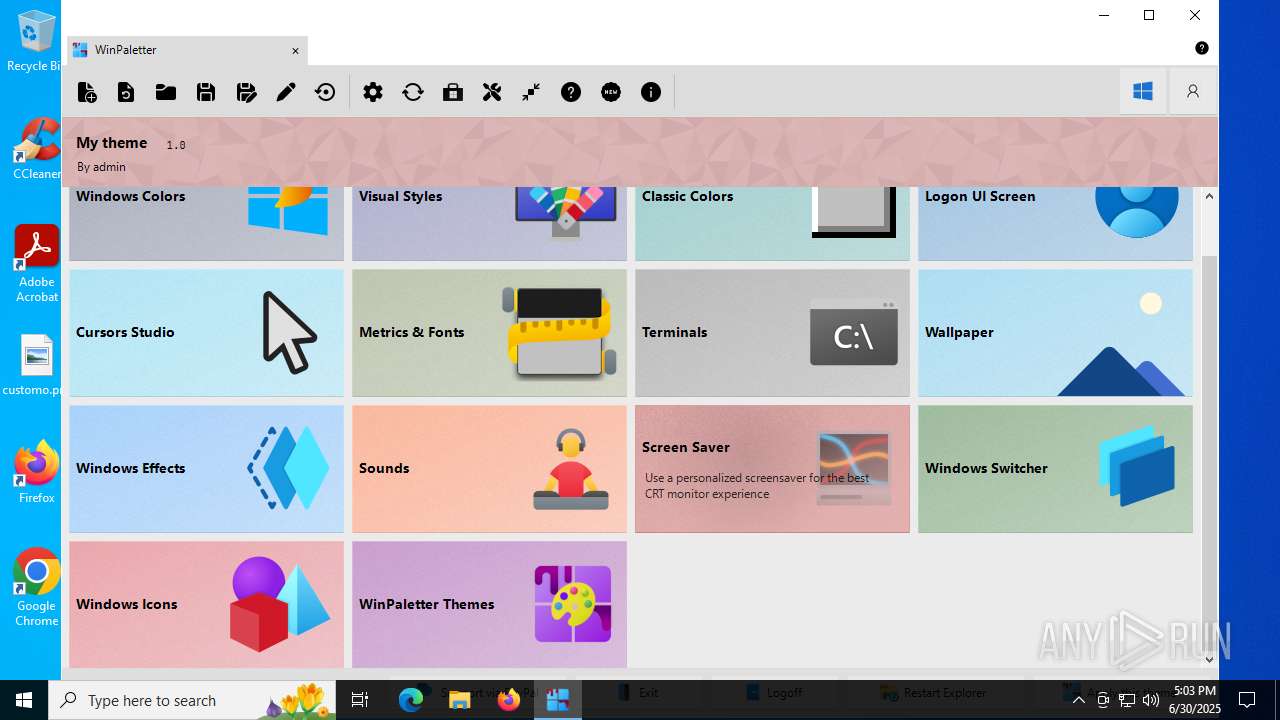The width and height of the screenshot is (1280, 720).
Task: Click the 1.0 version label
Action: [x=176, y=145]
